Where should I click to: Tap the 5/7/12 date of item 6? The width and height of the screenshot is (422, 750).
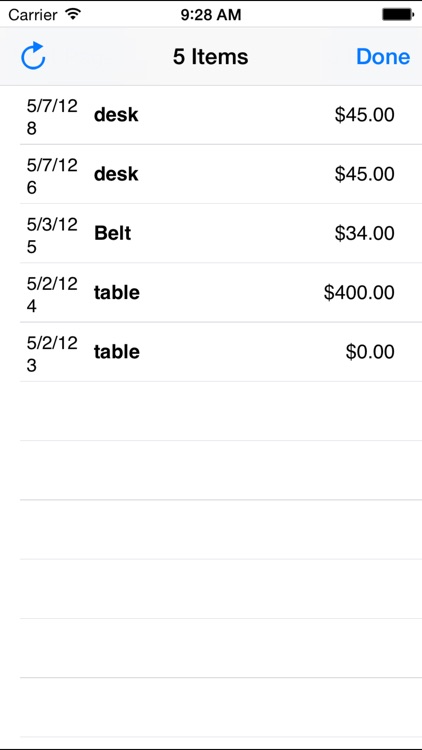click(52, 165)
